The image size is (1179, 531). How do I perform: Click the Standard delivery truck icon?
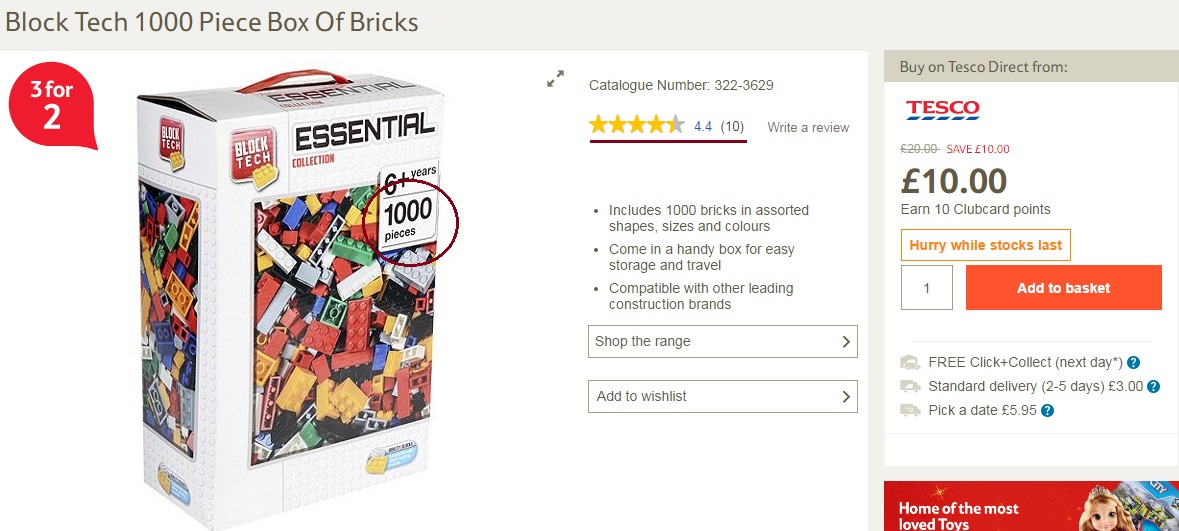coord(910,387)
